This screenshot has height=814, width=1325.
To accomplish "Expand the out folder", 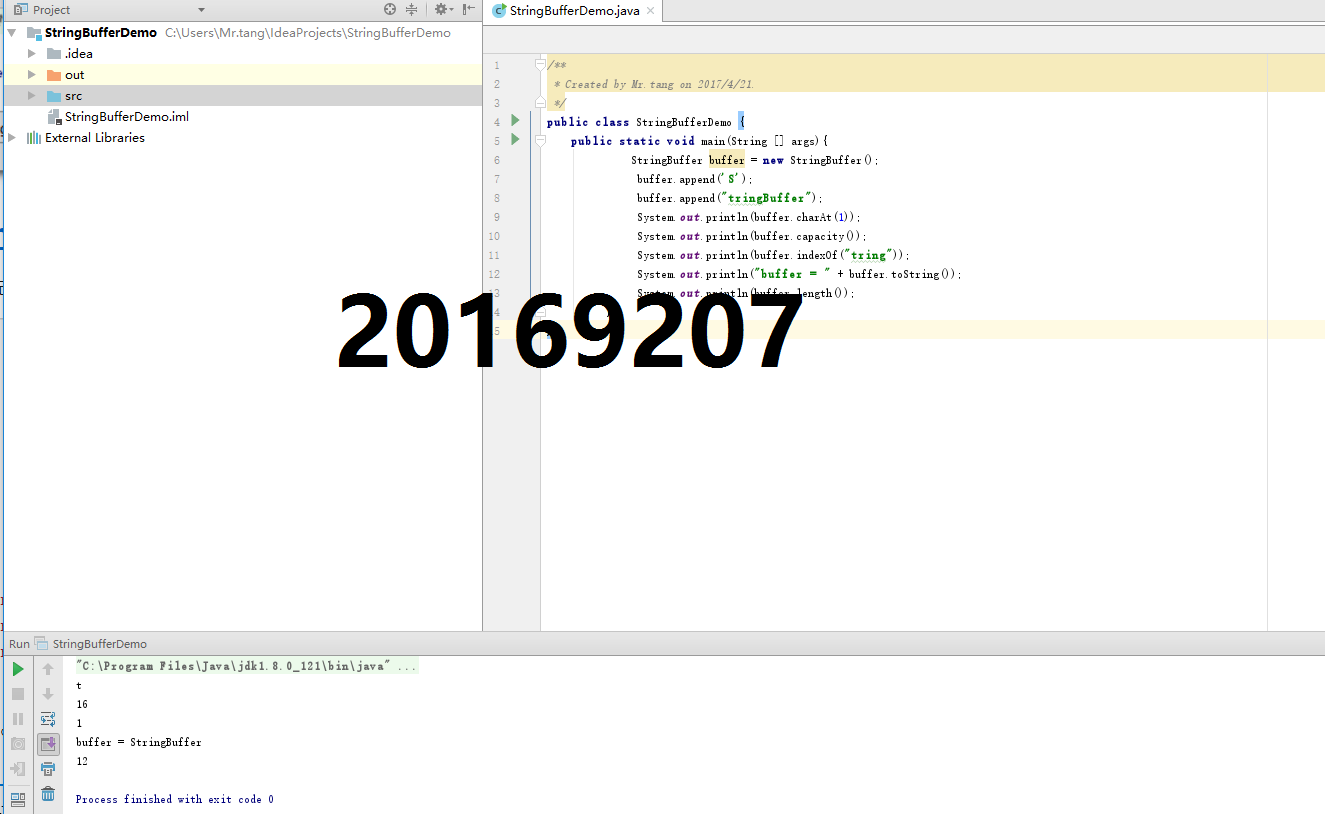I will click(32, 75).
